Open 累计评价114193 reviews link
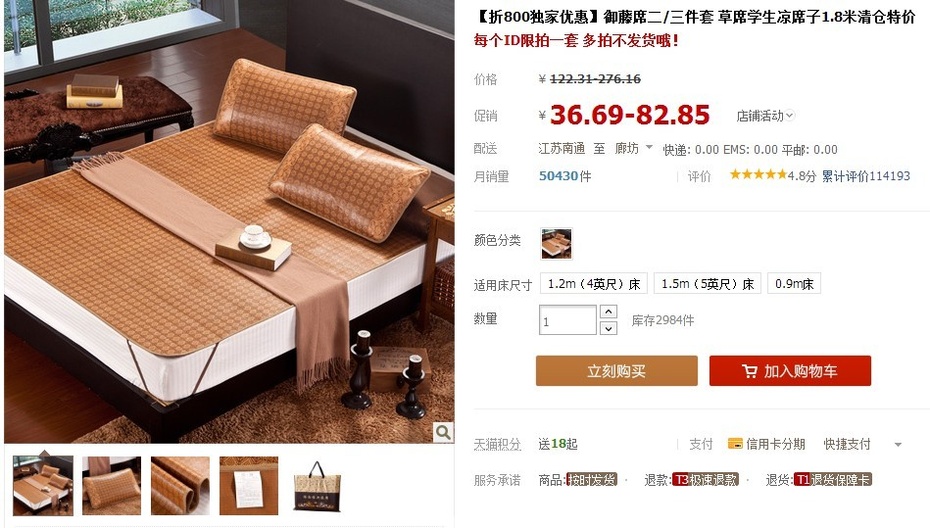The width and height of the screenshot is (930, 528). [x=865, y=176]
